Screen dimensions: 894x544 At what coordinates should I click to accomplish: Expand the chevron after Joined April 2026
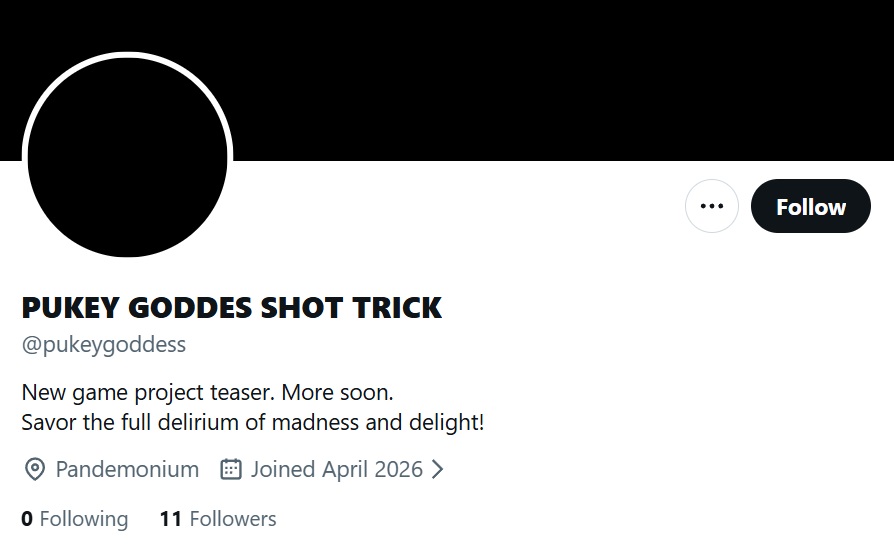coord(437,469)
